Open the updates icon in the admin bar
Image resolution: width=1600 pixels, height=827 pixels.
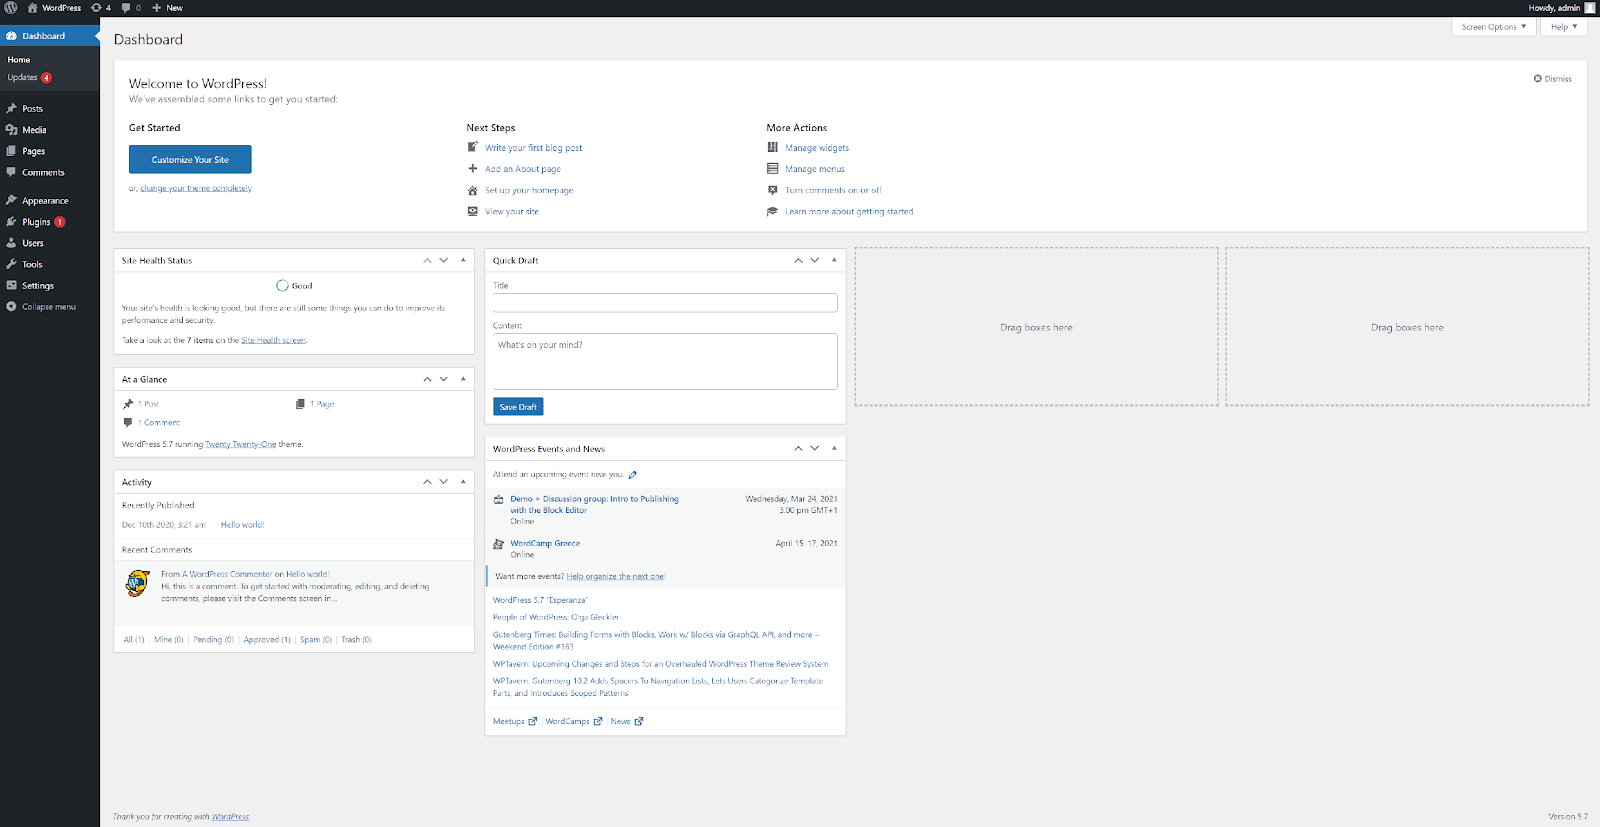96,7
